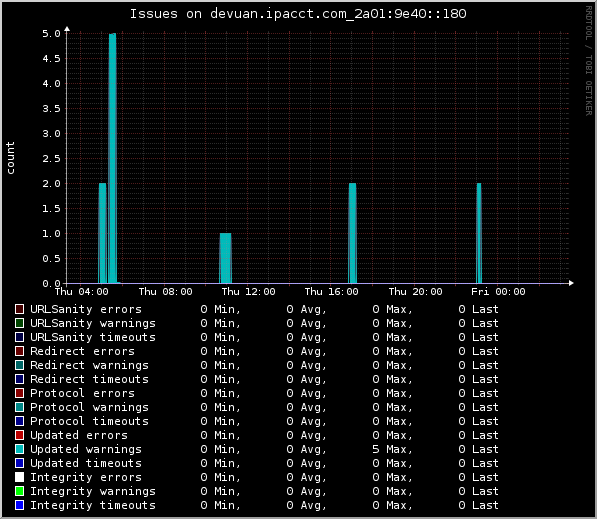The width and height of the screenshot is (597, 519).
Task: Click the Updated warnings legend label
Action: tap(86, 449)
